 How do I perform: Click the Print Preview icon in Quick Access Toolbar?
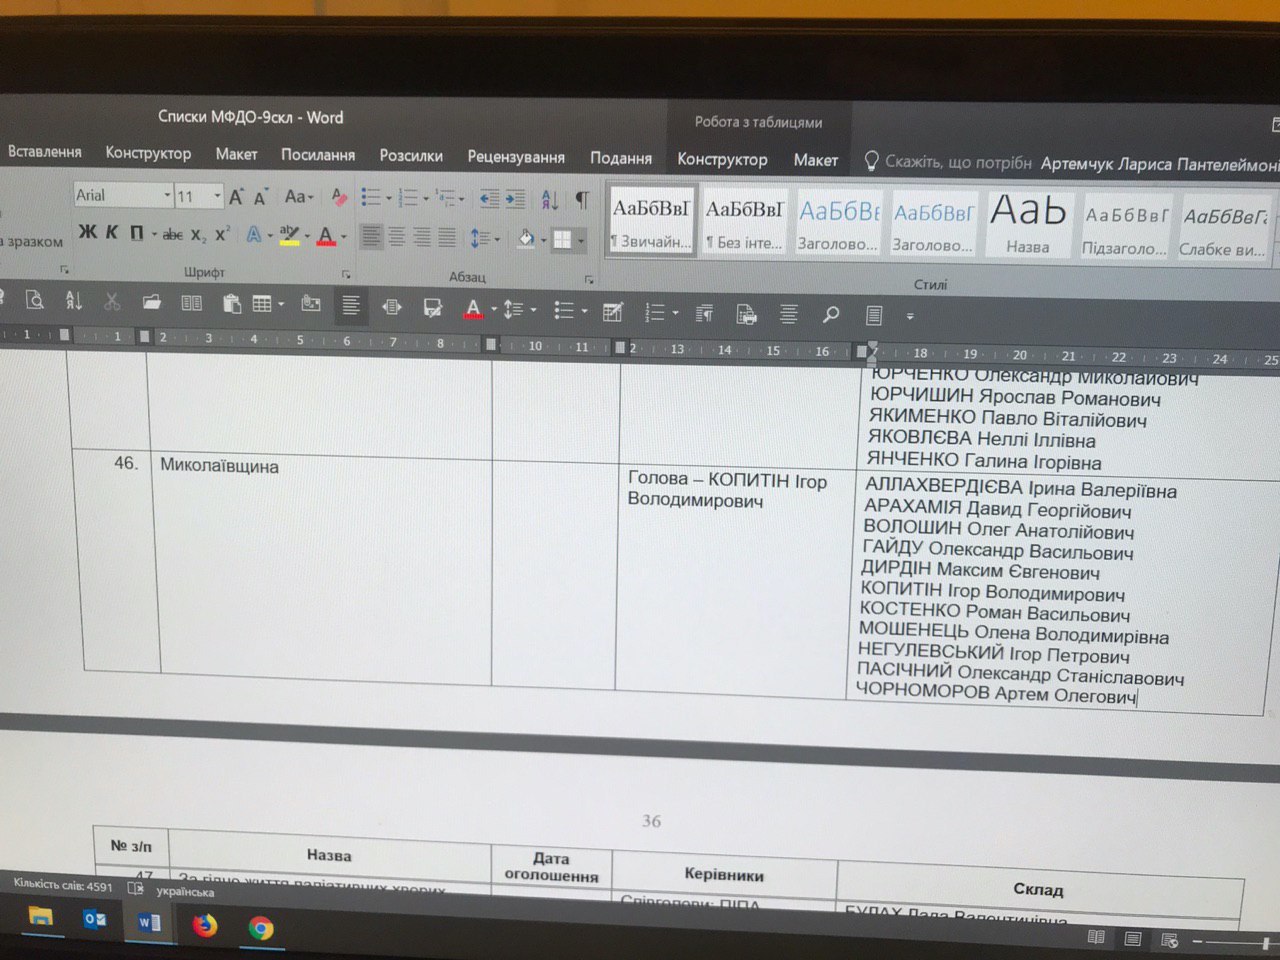(x=35, y=300)
